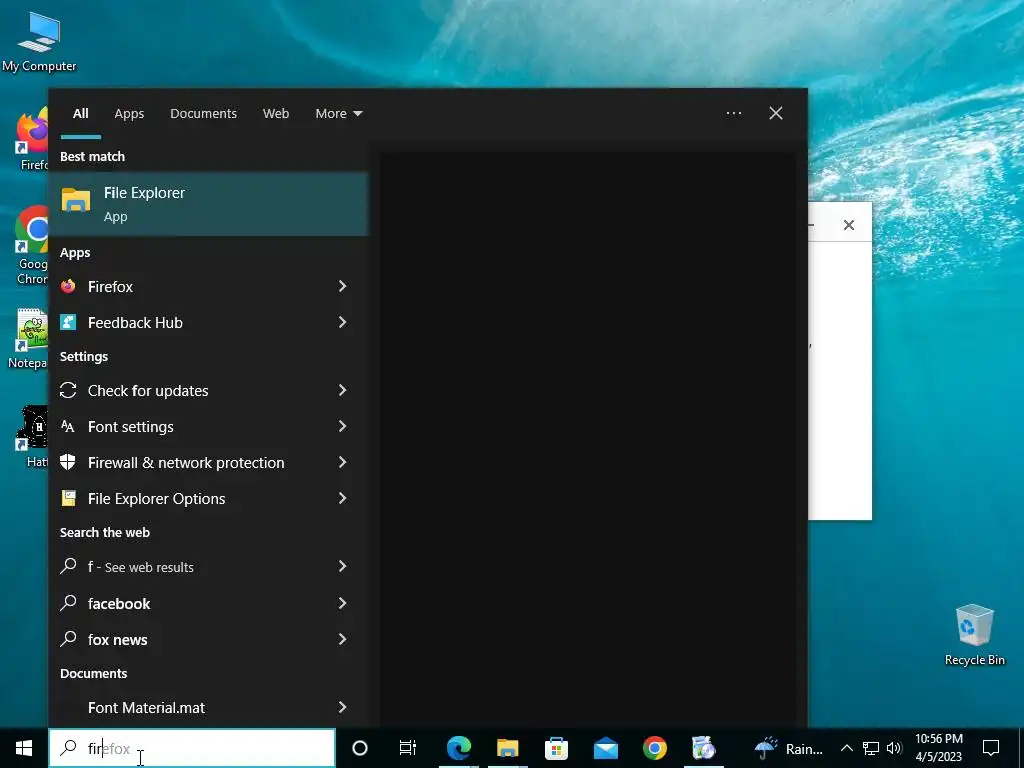Open the More filter dropdown

tap(338, 114)
